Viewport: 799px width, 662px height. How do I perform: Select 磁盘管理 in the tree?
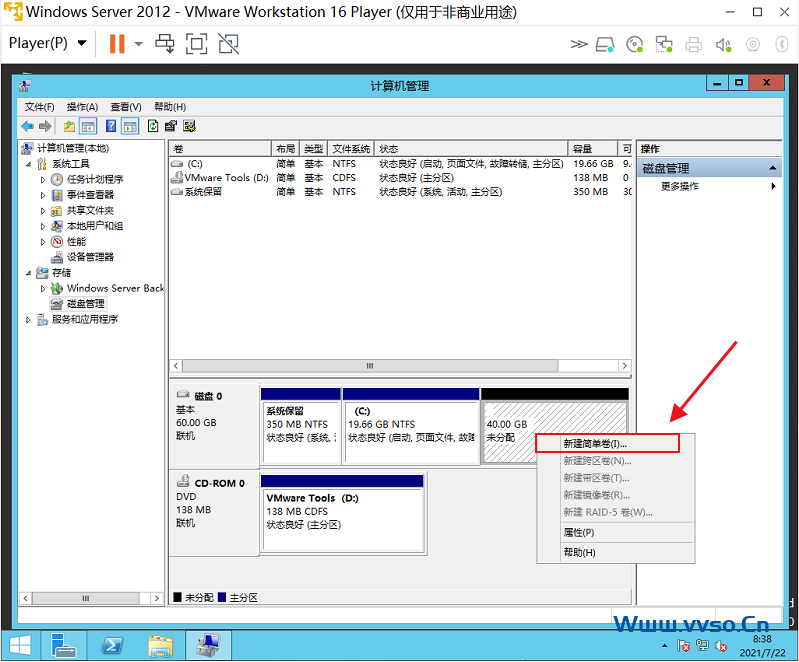86,304
